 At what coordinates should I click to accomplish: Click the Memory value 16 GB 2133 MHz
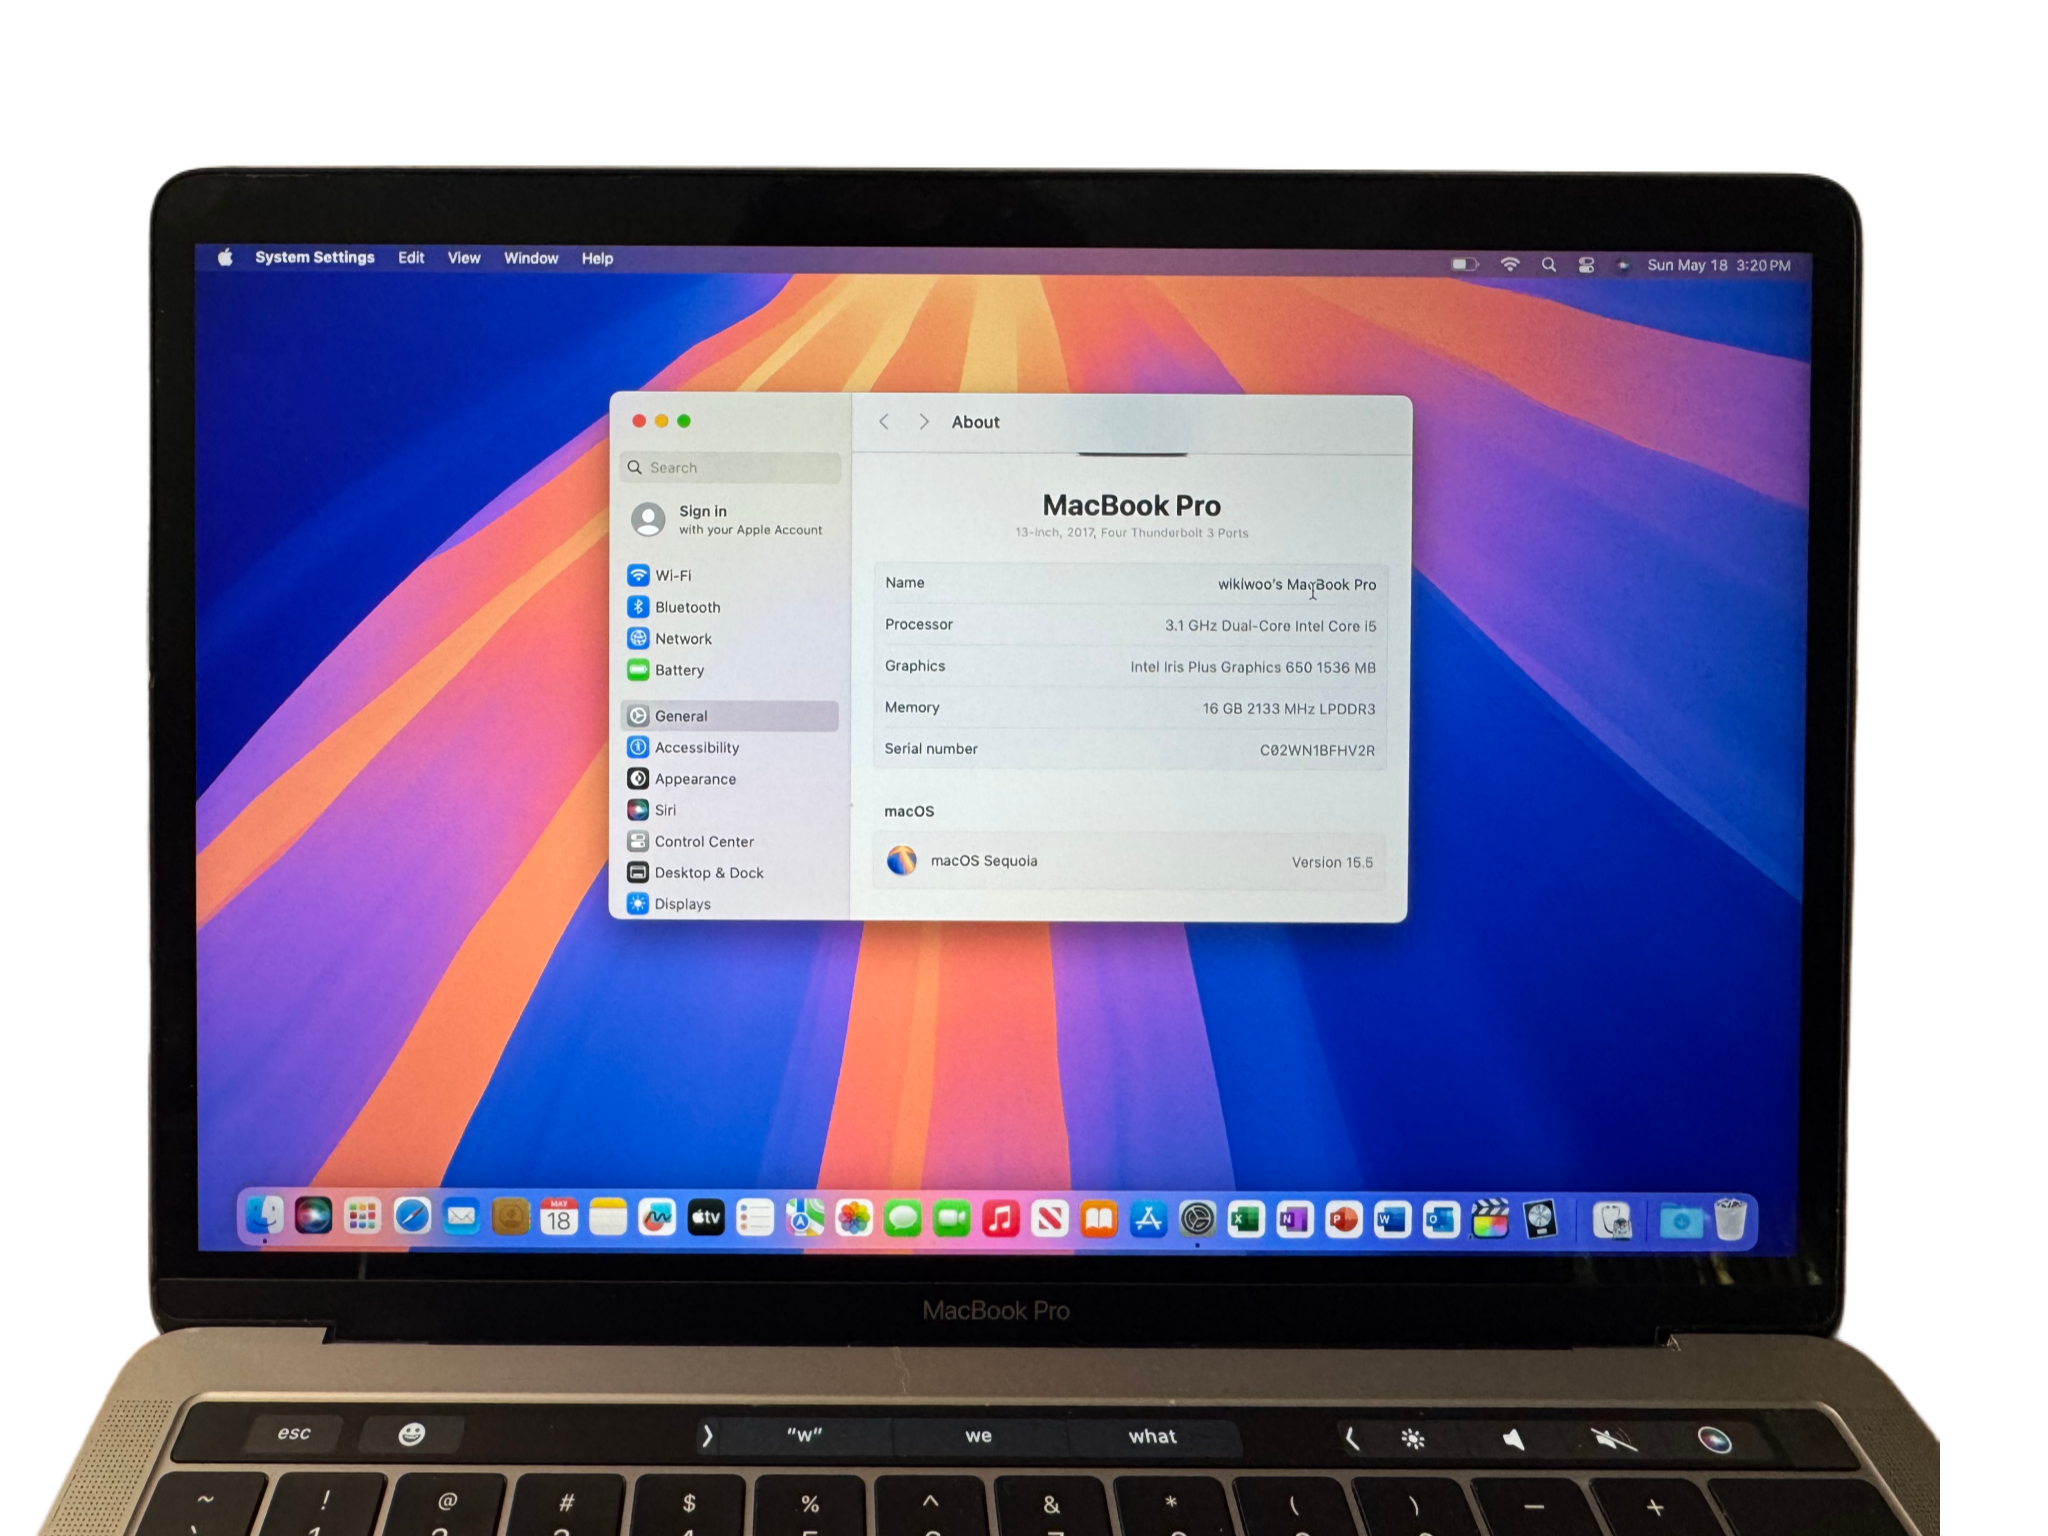coord(1288,709)
